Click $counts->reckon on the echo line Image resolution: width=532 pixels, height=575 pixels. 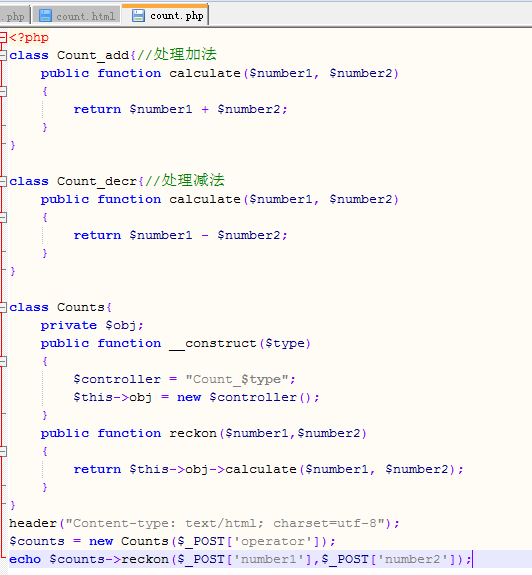pos(109,559)
